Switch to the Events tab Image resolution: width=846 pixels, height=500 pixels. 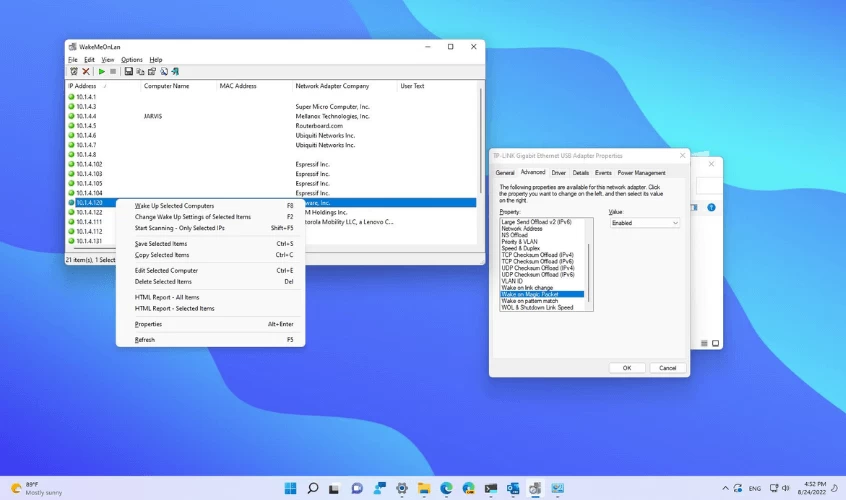point(603,173)
